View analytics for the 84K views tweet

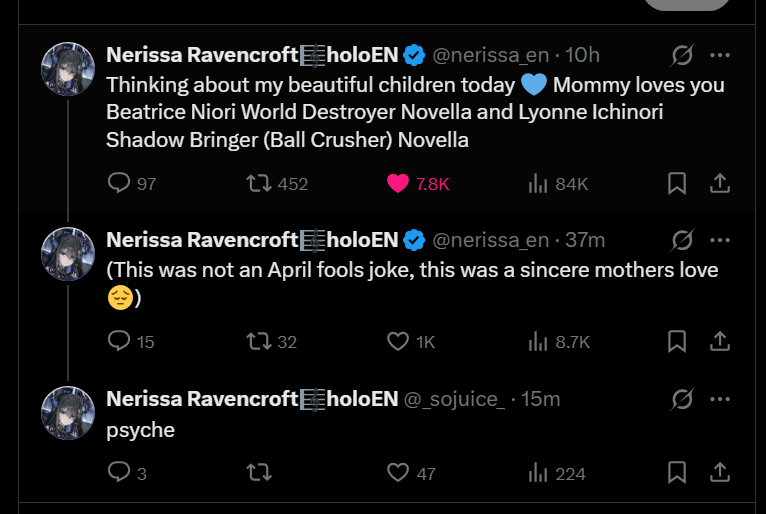coord(538,183)
